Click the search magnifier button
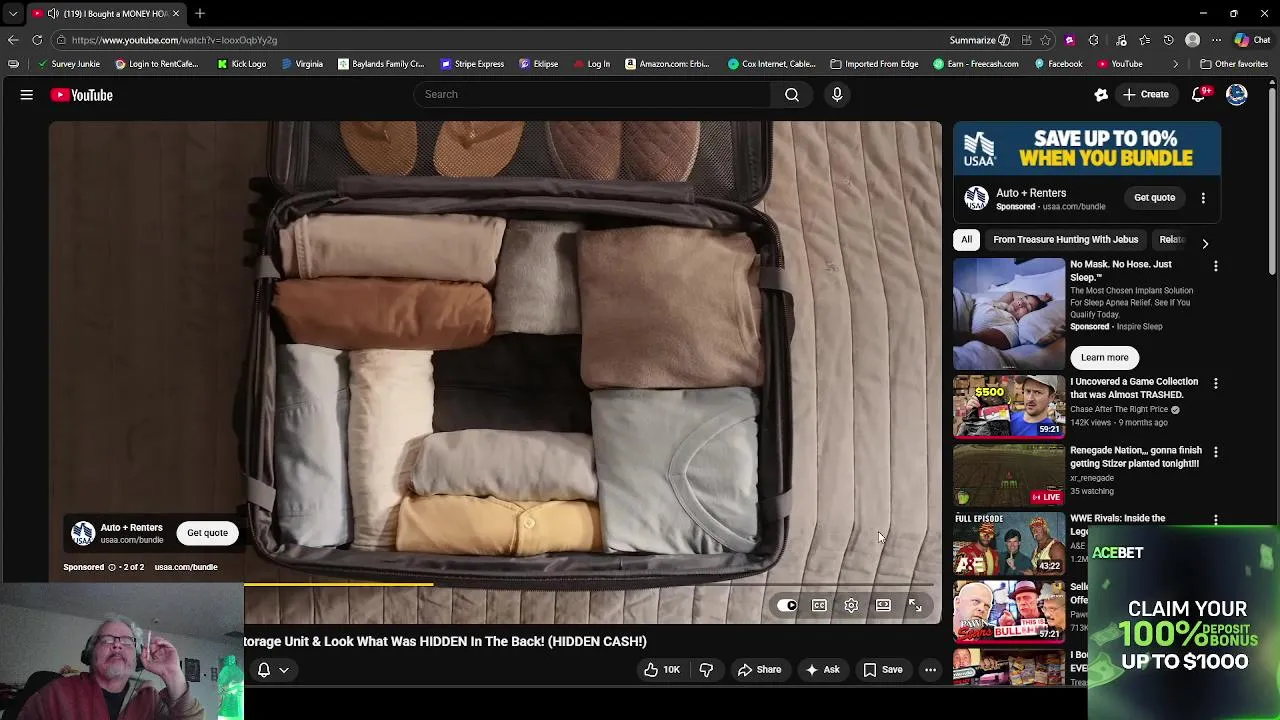1280x720 pixels. tap(792, 94)
